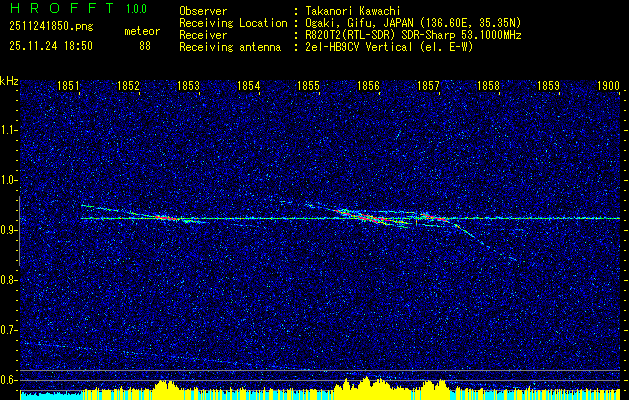Click the gray frequency range bar beside 0.9
629x400 pixels.
pos(19,231)
